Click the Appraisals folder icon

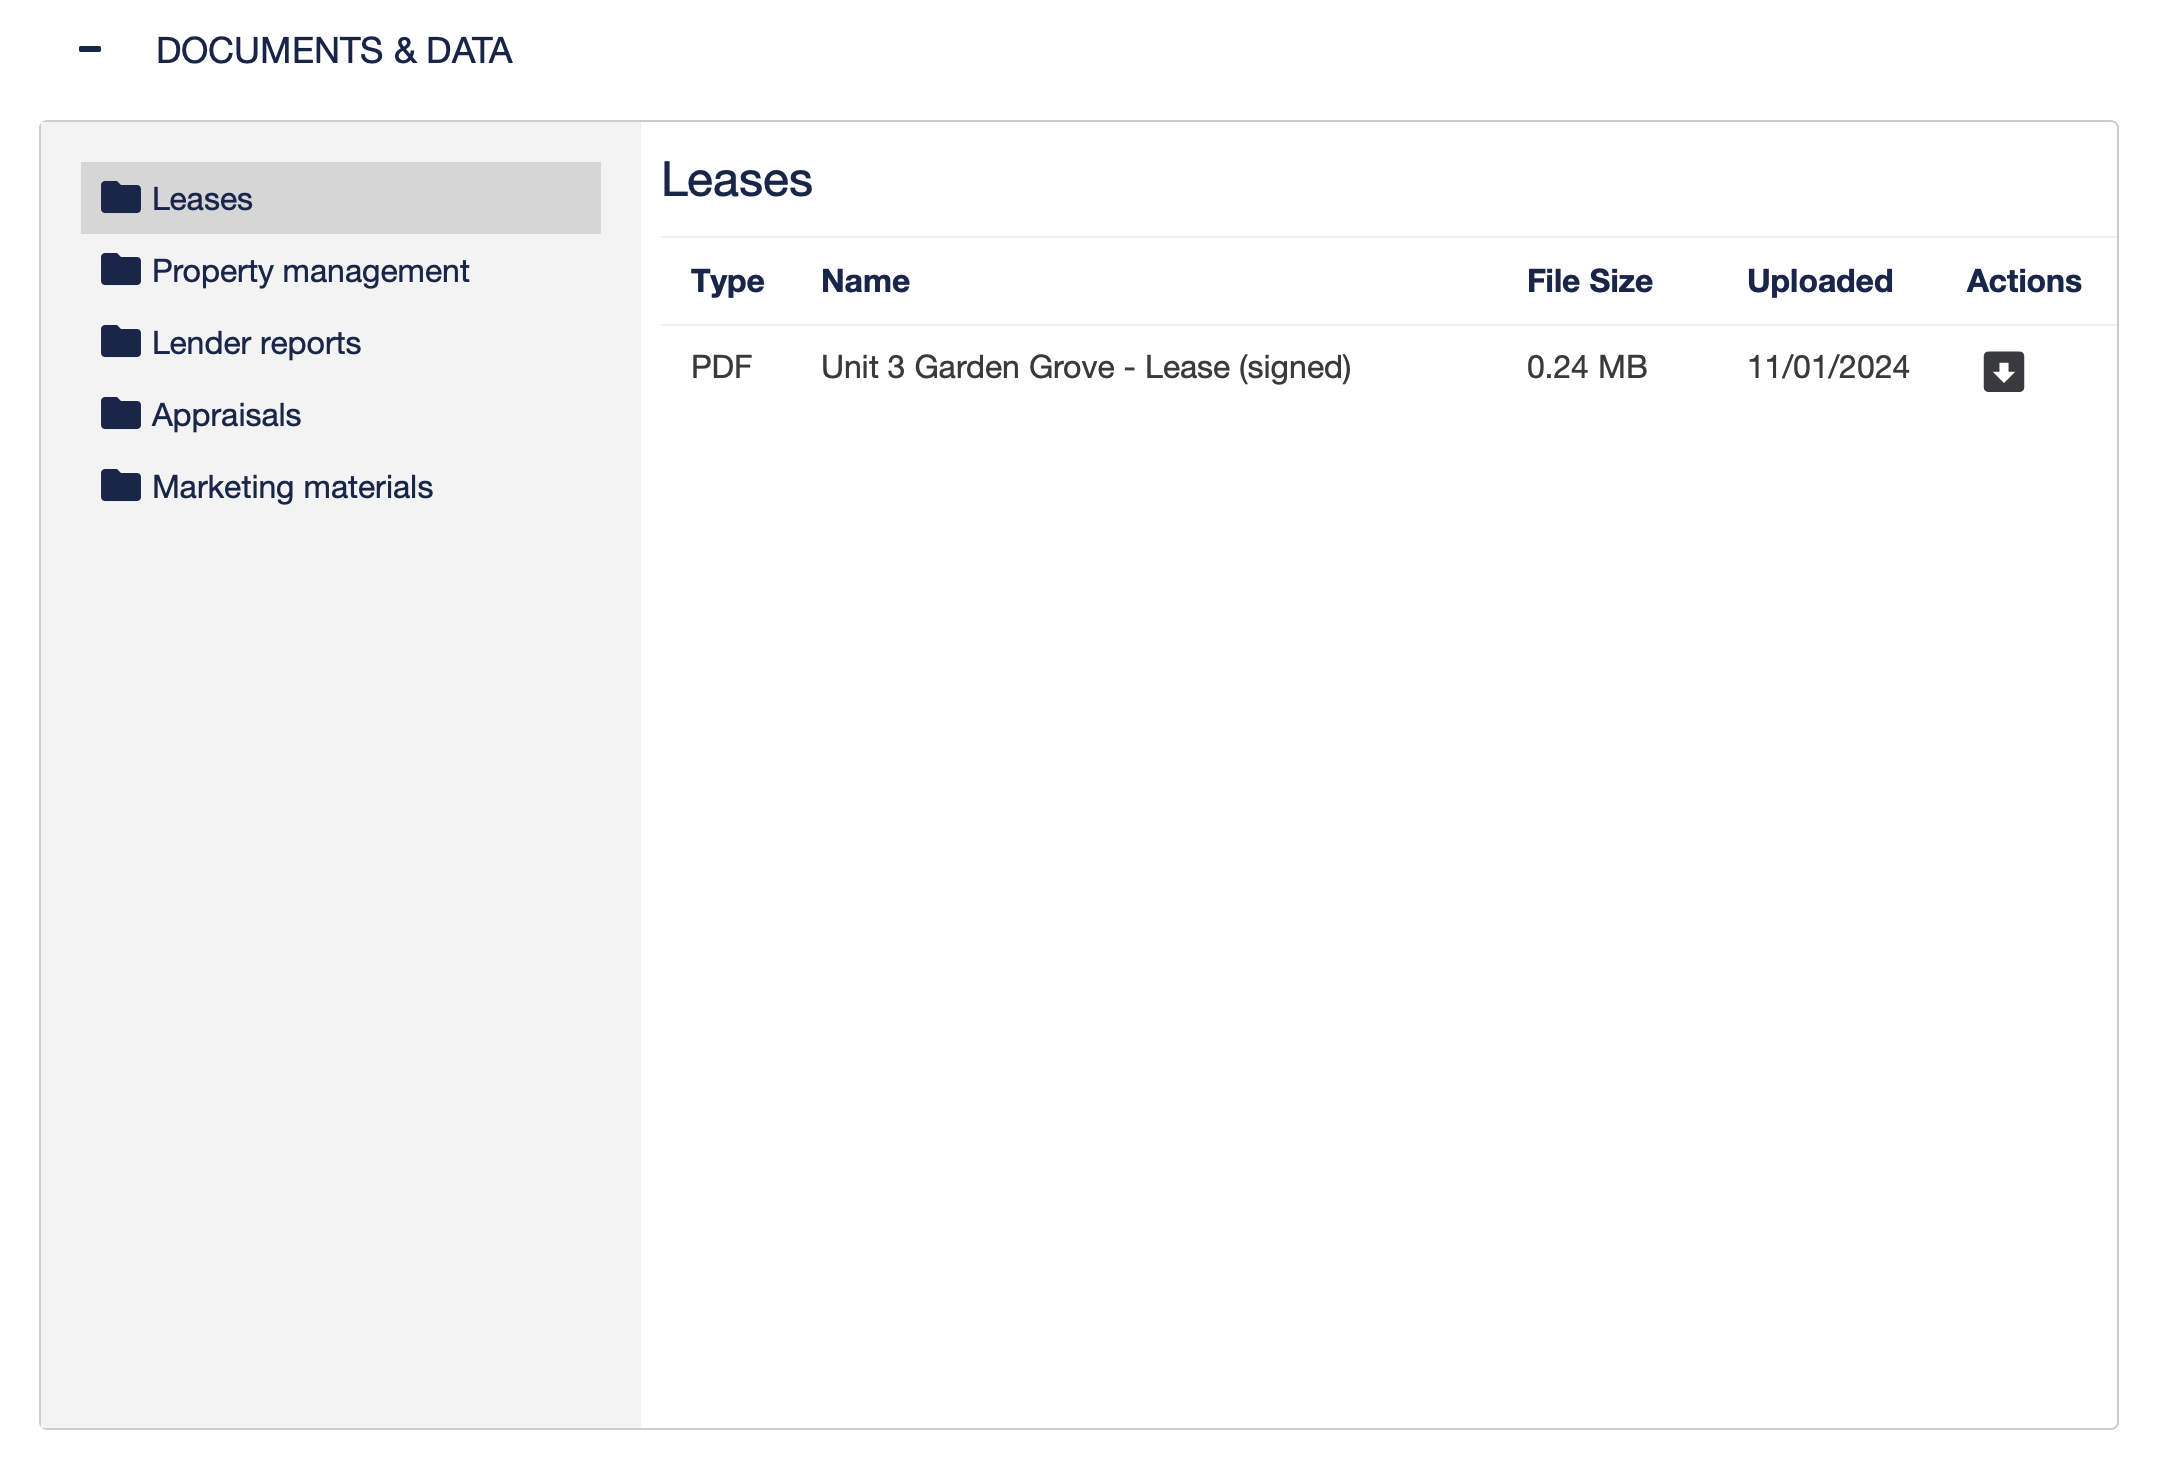coord(121,414)
